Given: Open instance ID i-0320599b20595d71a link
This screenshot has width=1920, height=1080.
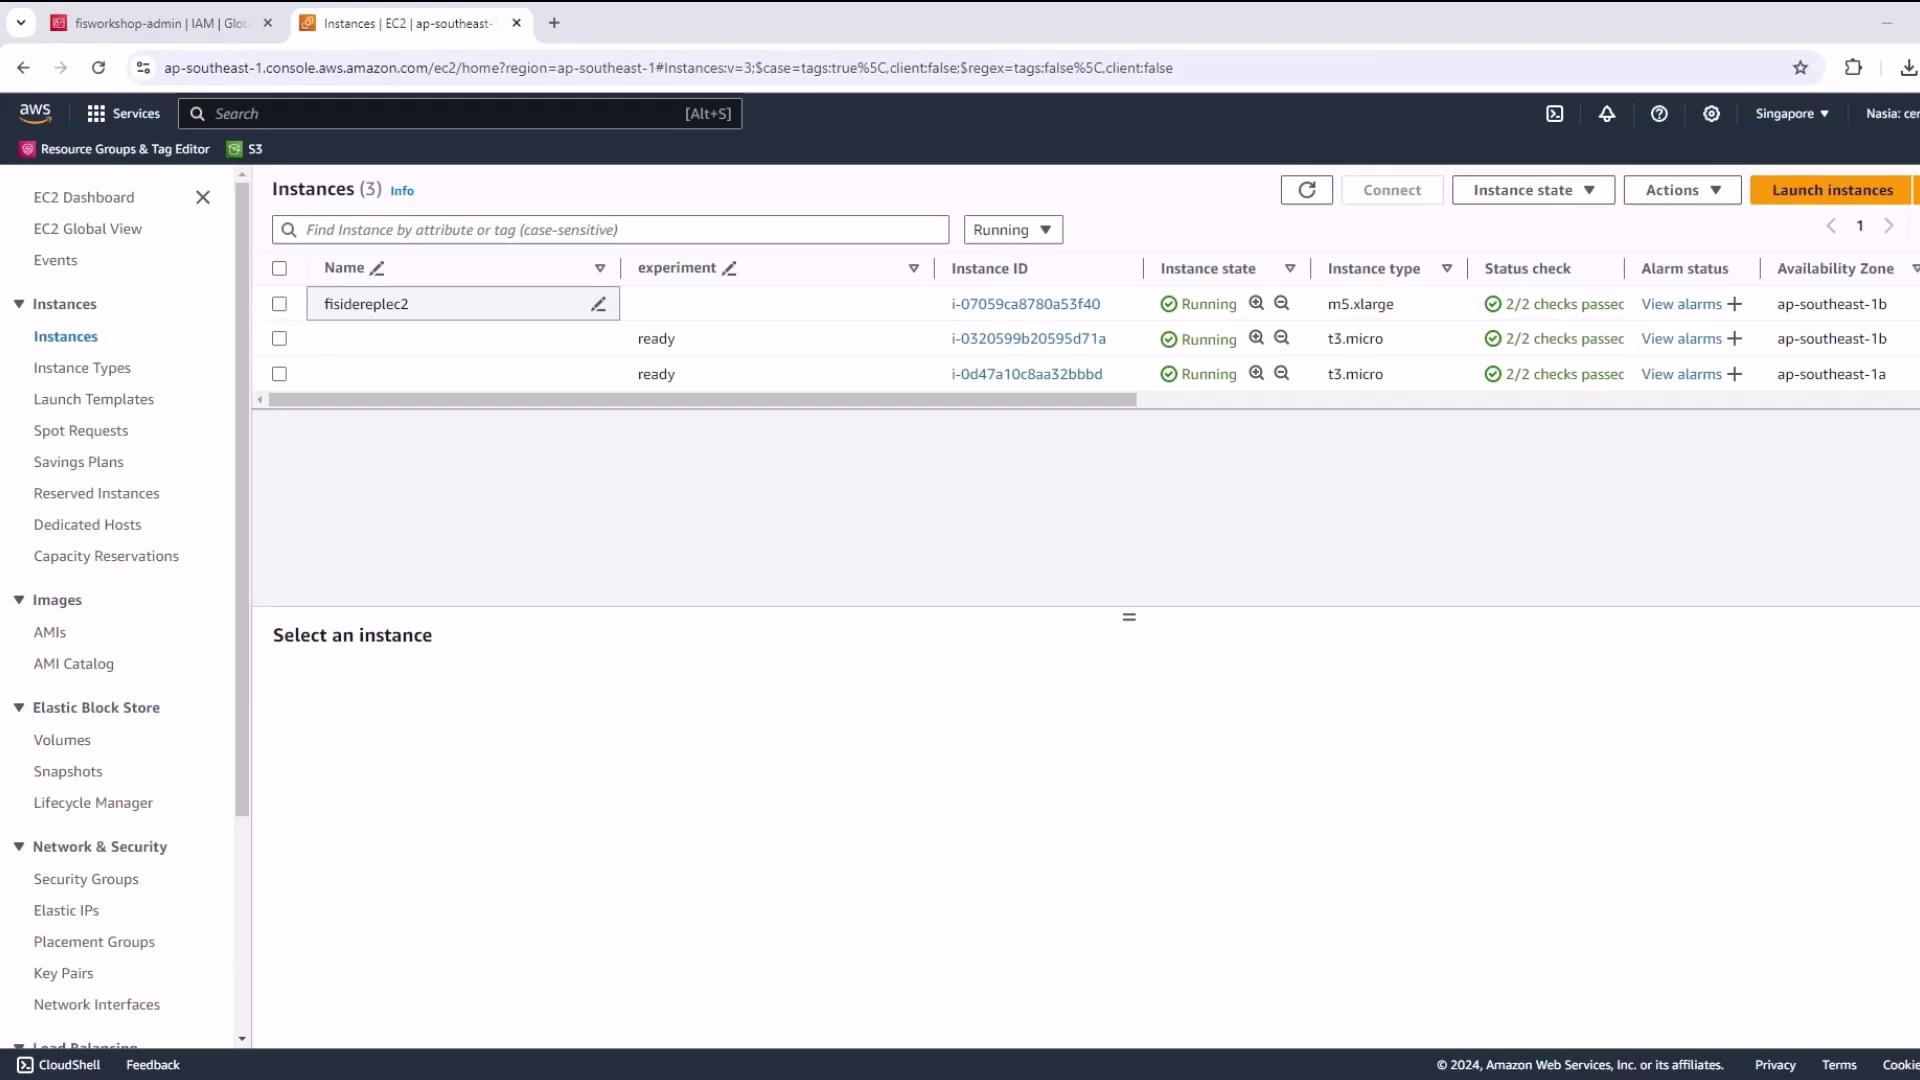Looking at the screenshot, I should [x=1028, y=339].
